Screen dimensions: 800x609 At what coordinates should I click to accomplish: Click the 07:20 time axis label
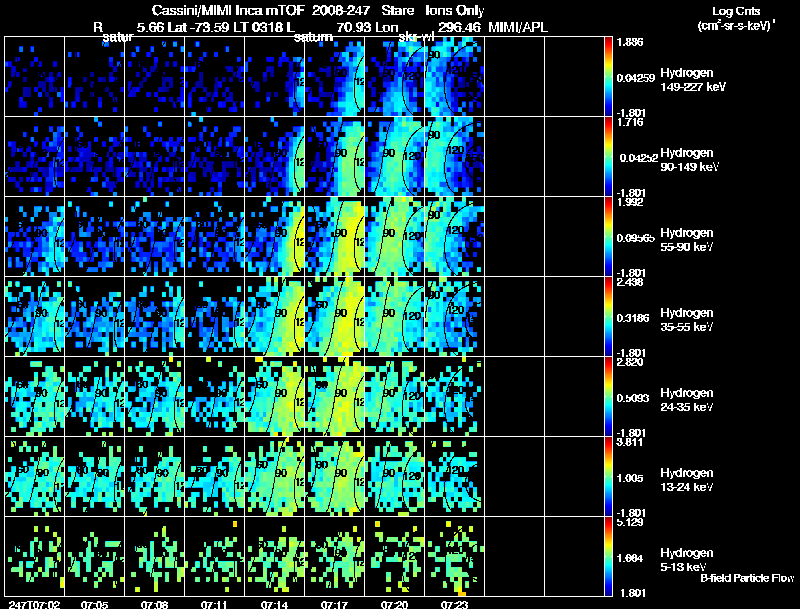coord(394,604)
